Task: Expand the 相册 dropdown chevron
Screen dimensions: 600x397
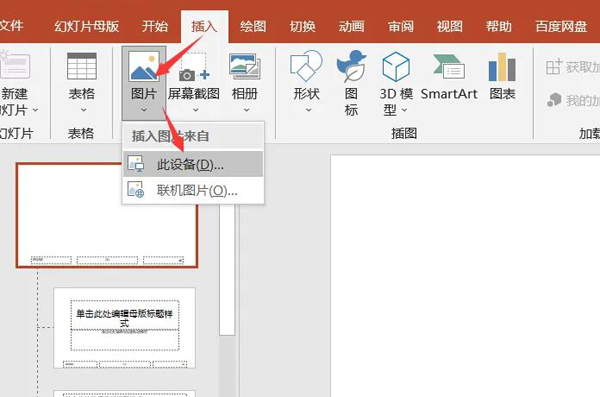Action: tap(246, 110)
